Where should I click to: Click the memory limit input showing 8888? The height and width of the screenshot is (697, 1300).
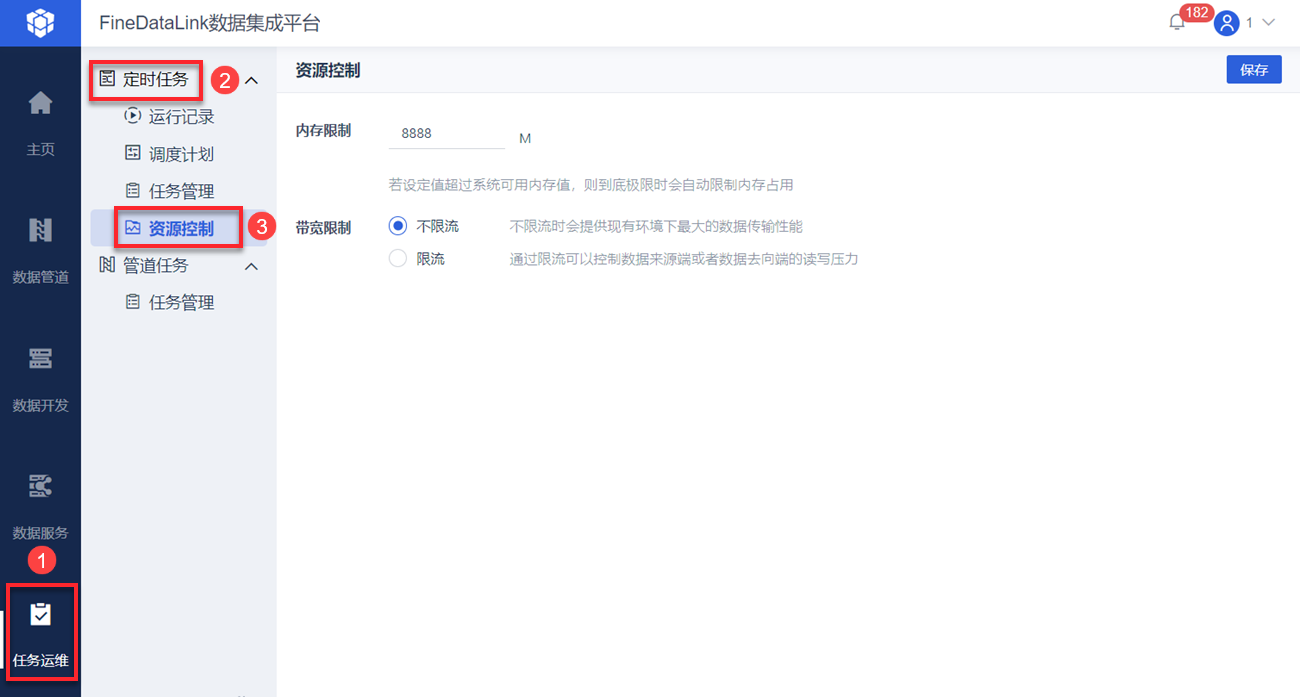pyautogui.click(x=446, y=132)
